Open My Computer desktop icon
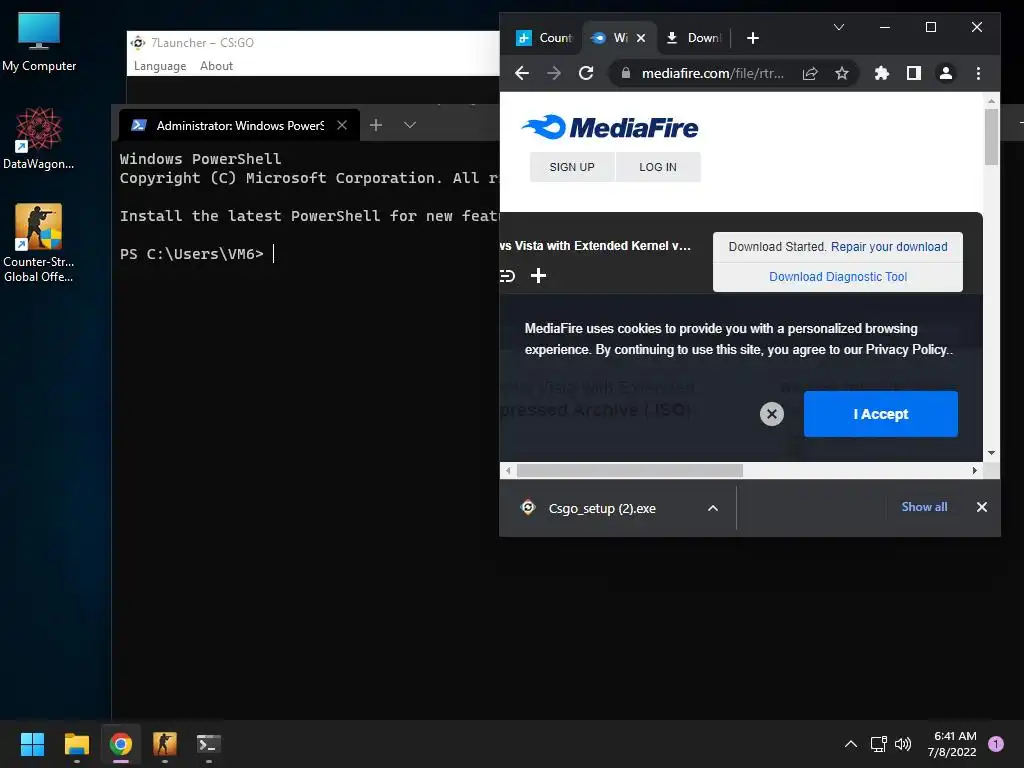 39,42
